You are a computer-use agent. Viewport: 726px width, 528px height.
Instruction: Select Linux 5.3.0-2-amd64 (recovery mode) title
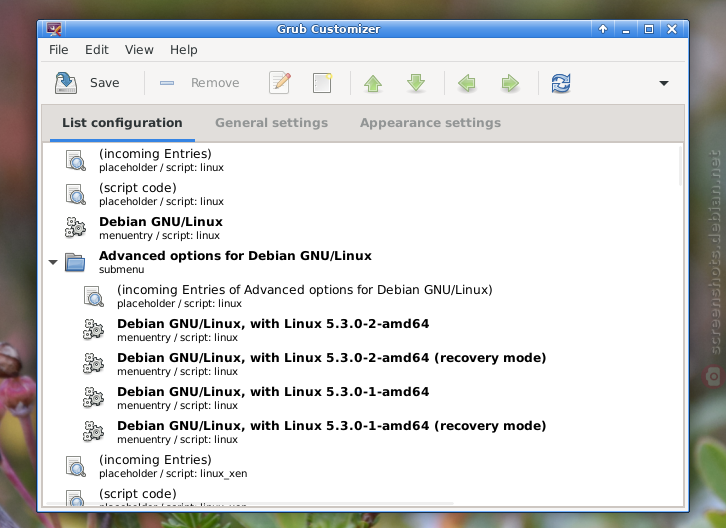[x=332, y=358]
